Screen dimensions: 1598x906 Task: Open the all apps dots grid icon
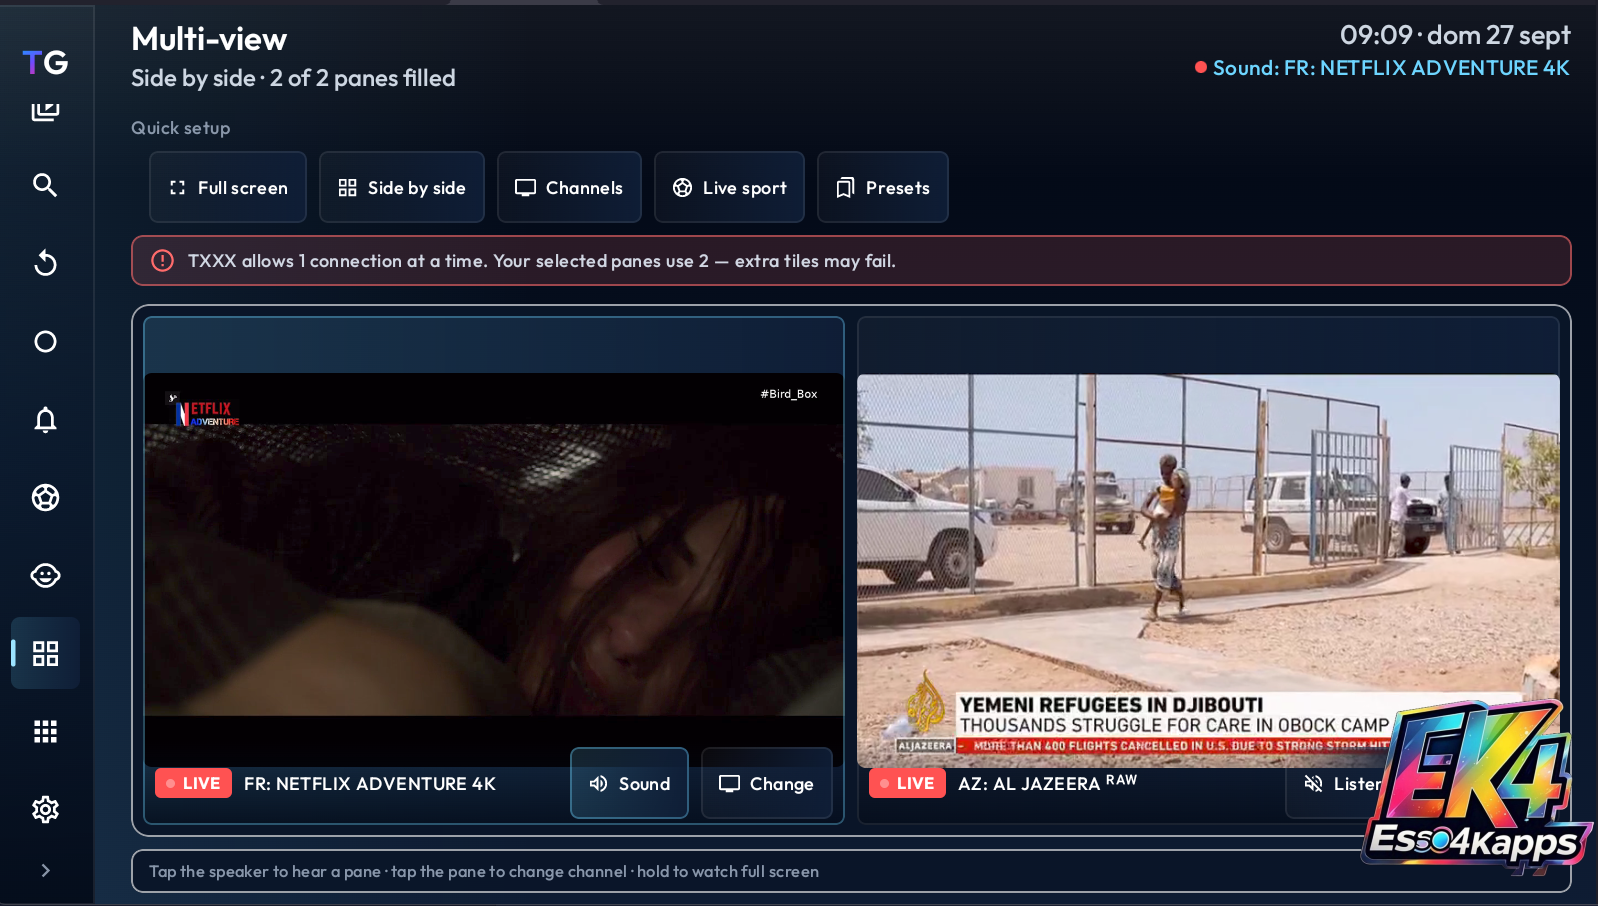click(45, 731)
